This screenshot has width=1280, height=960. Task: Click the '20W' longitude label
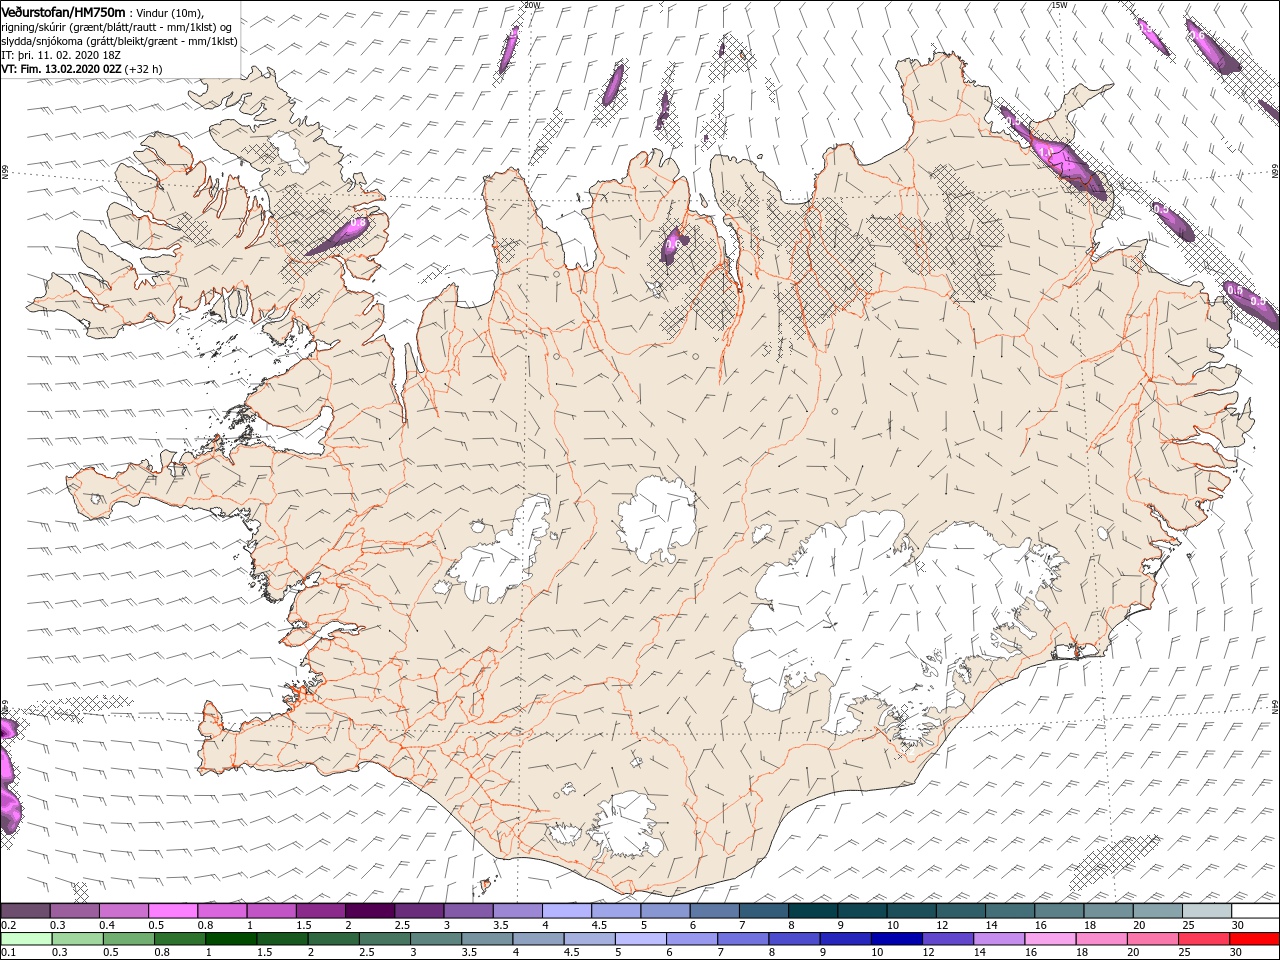[x=532, y=4]
